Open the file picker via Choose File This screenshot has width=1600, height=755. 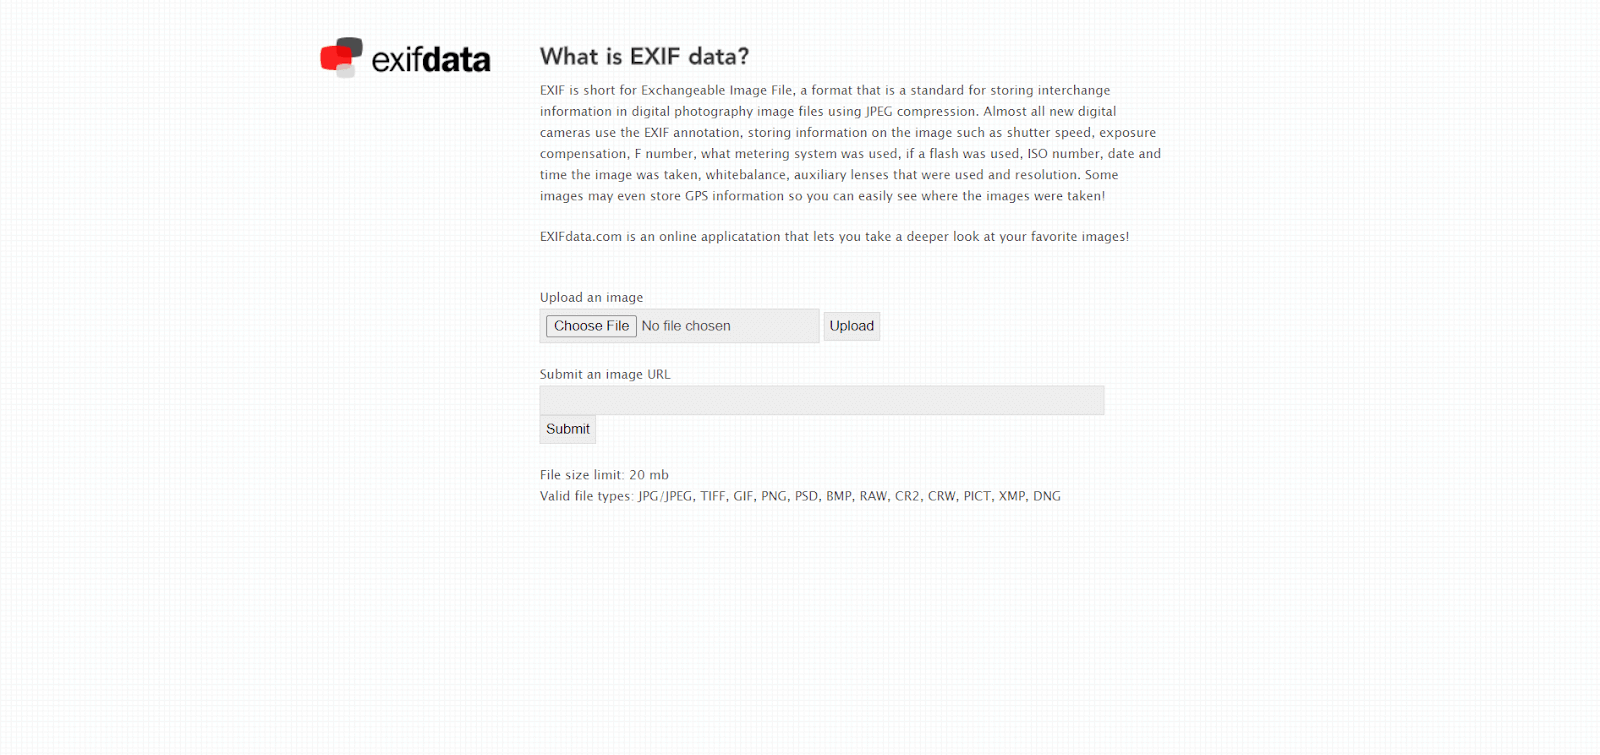pos(590,325)
